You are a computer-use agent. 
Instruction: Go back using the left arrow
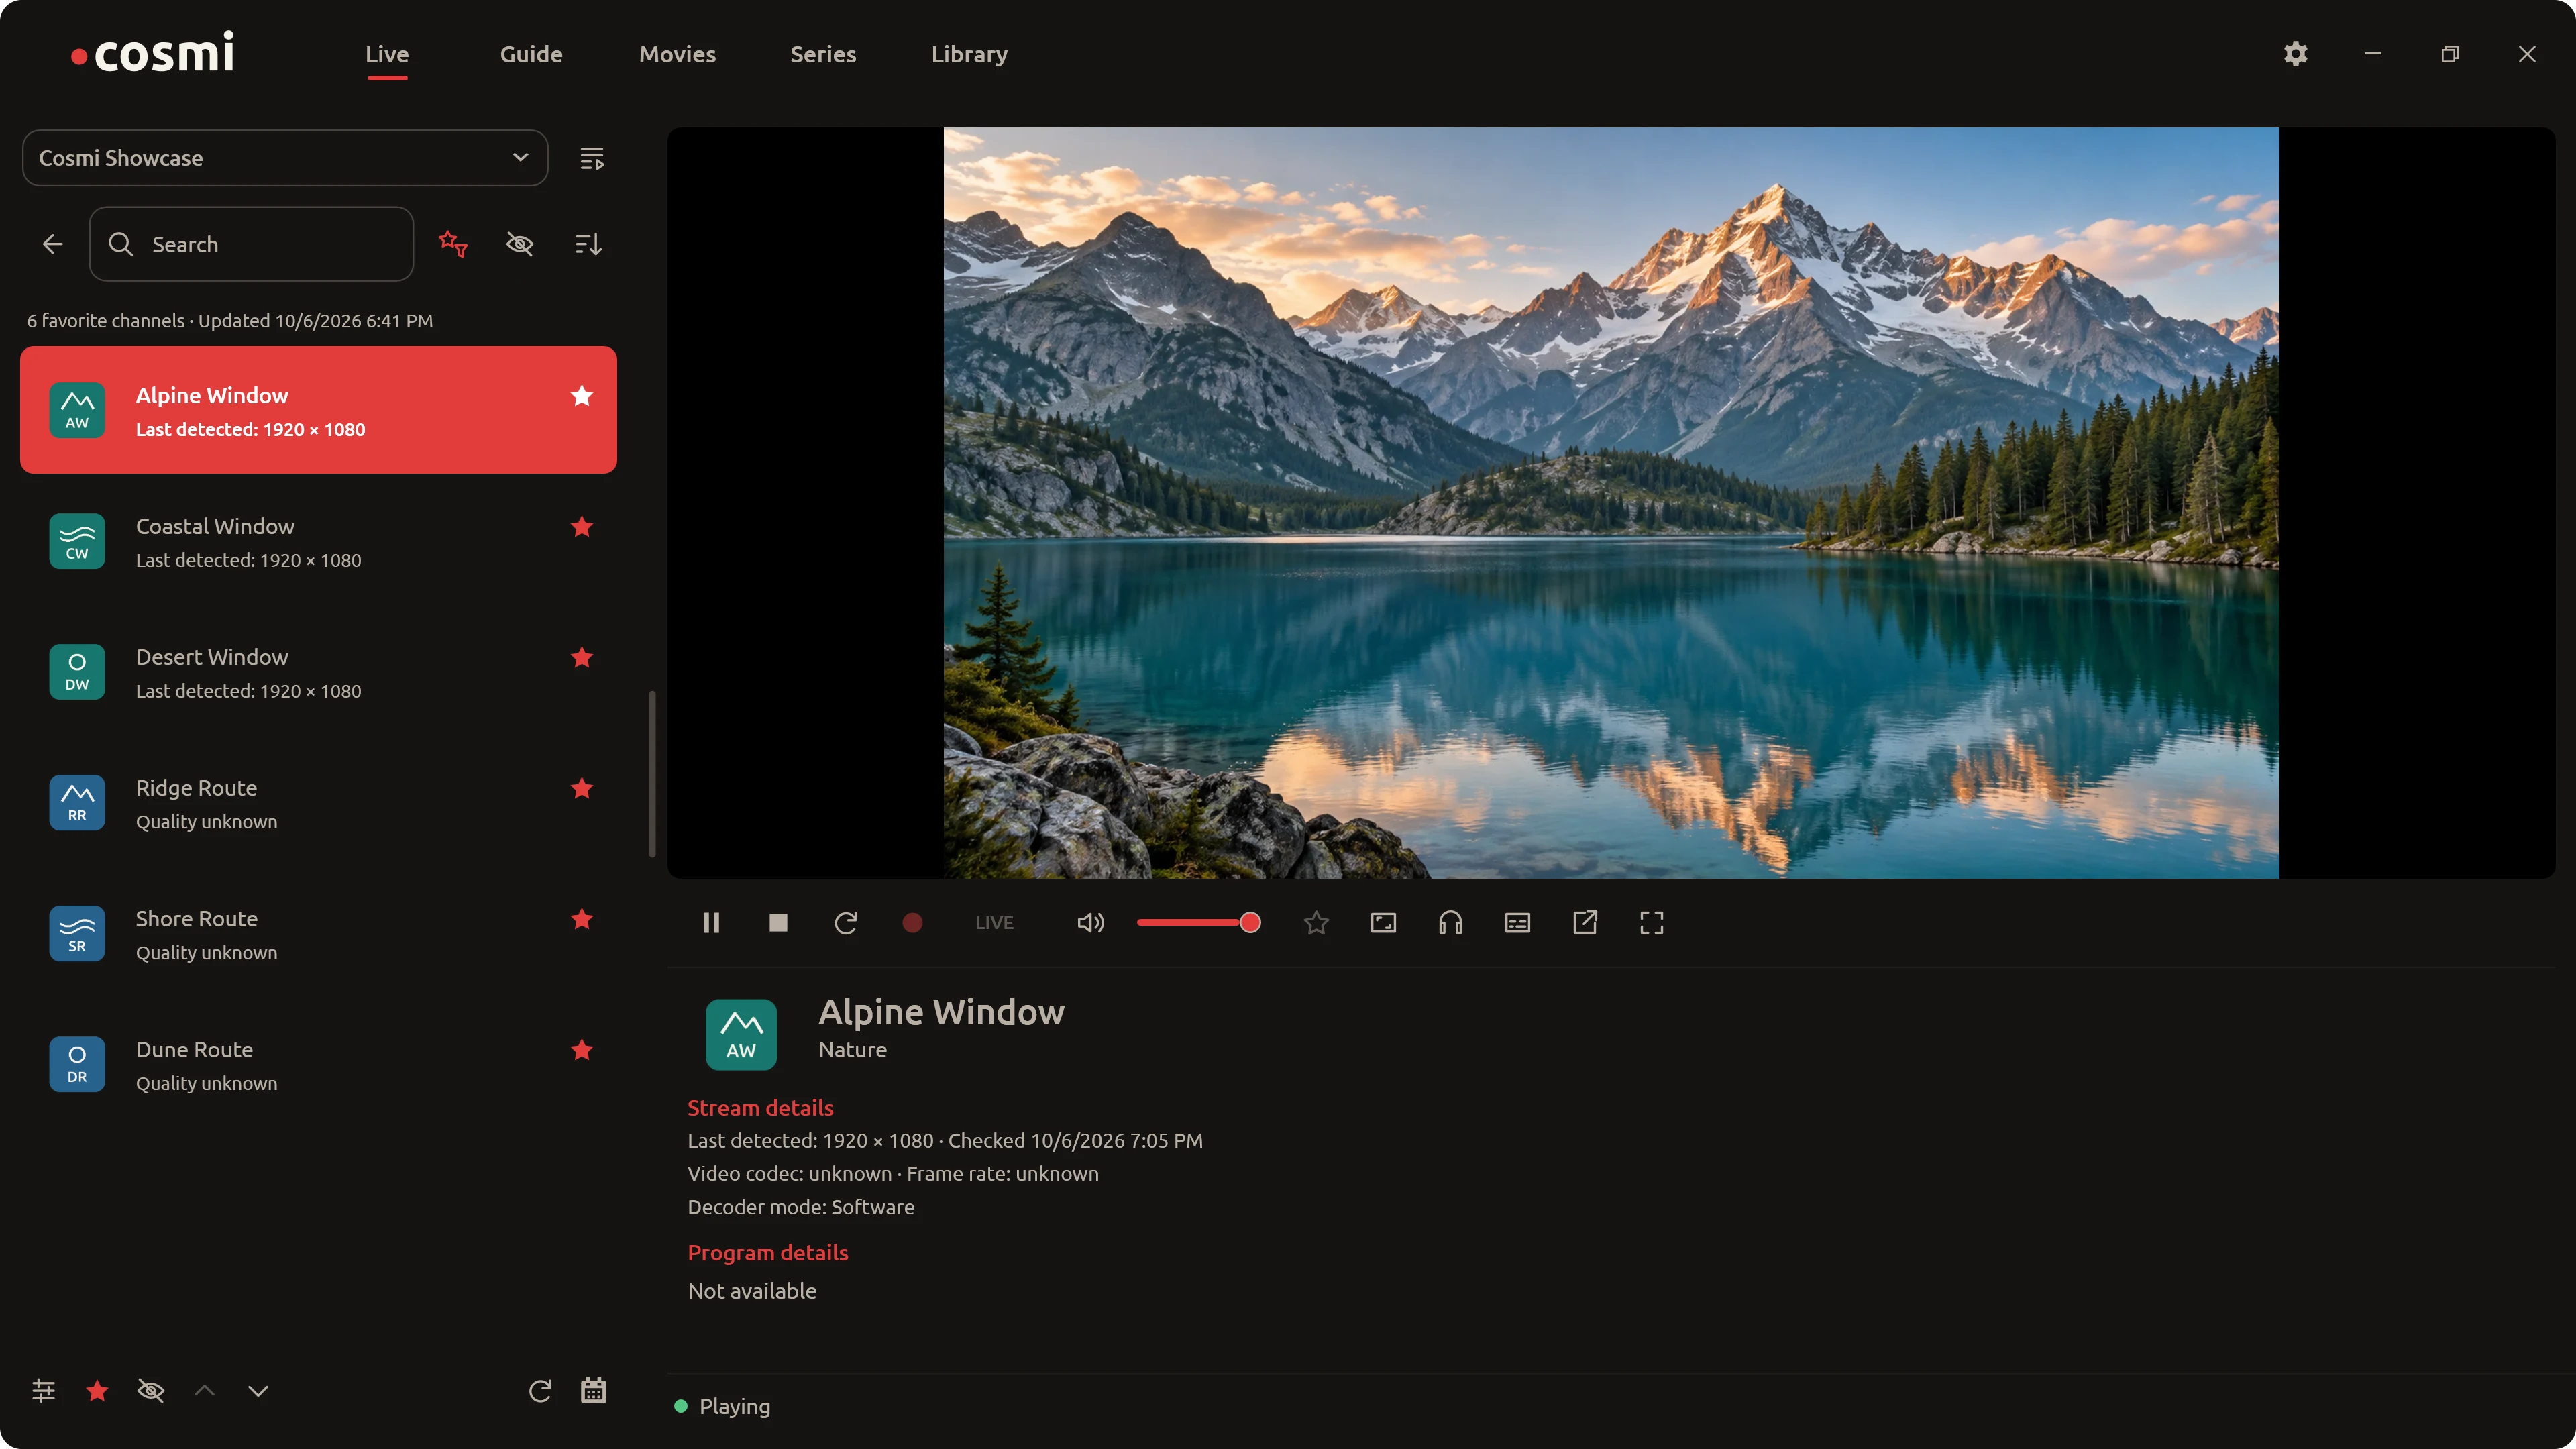tap(53, 244)
